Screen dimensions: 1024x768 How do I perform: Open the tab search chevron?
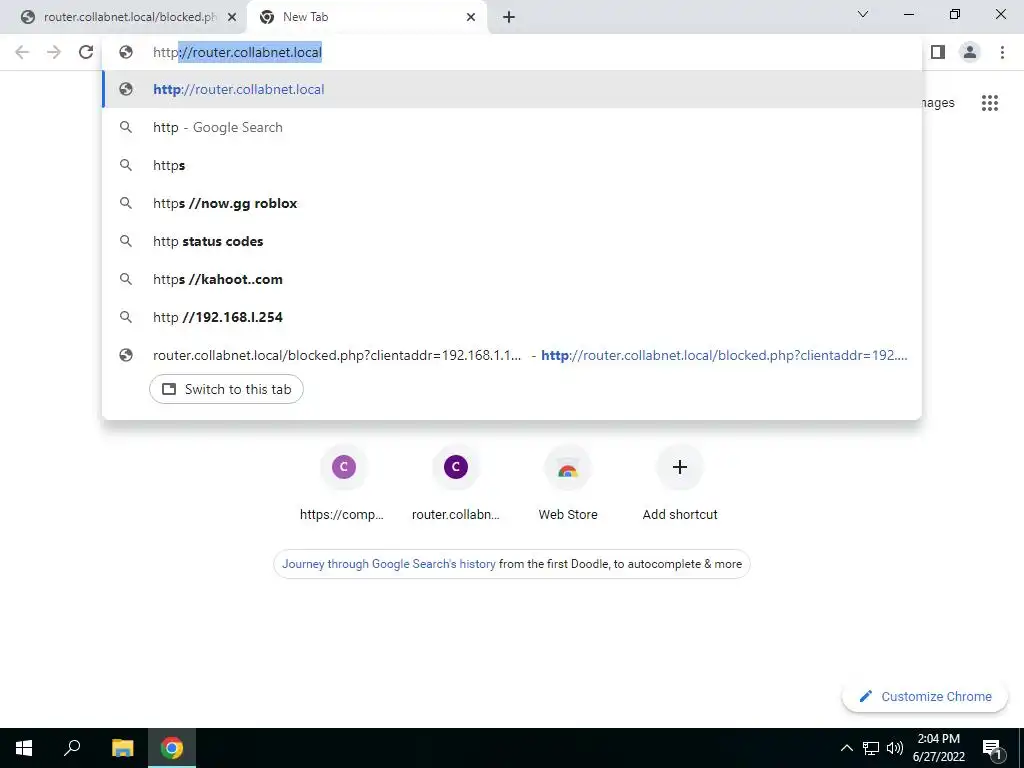pyautogui.click(x=863, y=14)
